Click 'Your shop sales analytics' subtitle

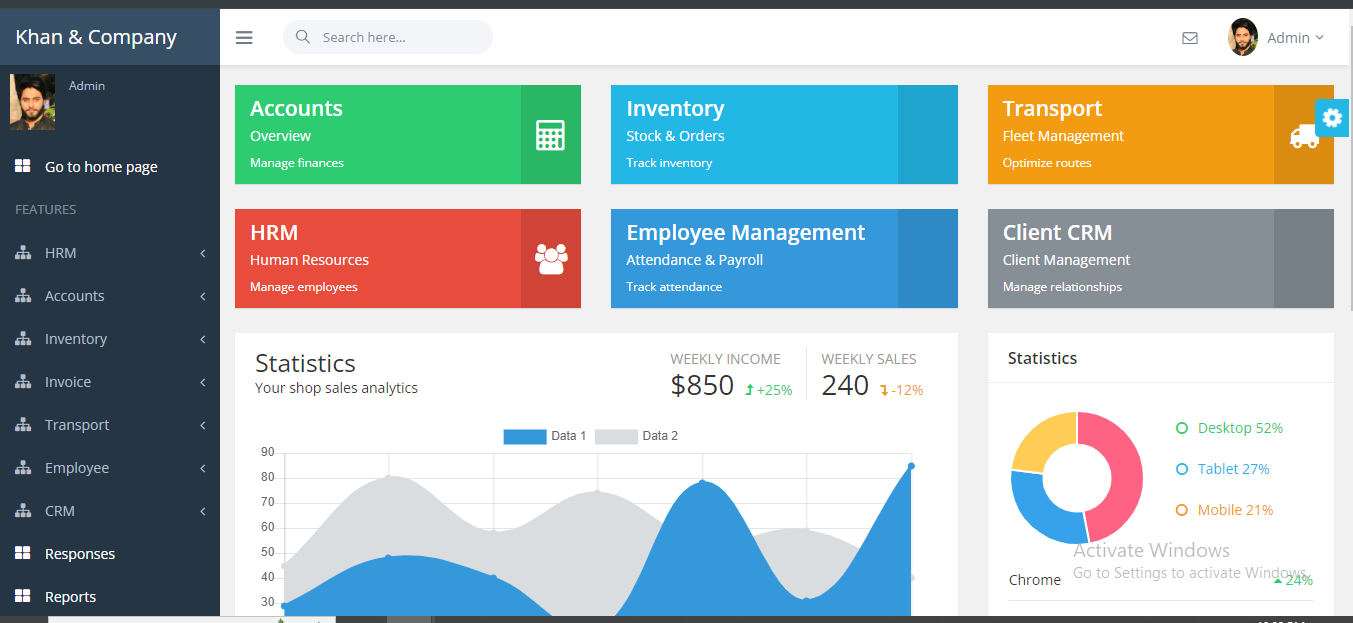click(x=336, y=388)
